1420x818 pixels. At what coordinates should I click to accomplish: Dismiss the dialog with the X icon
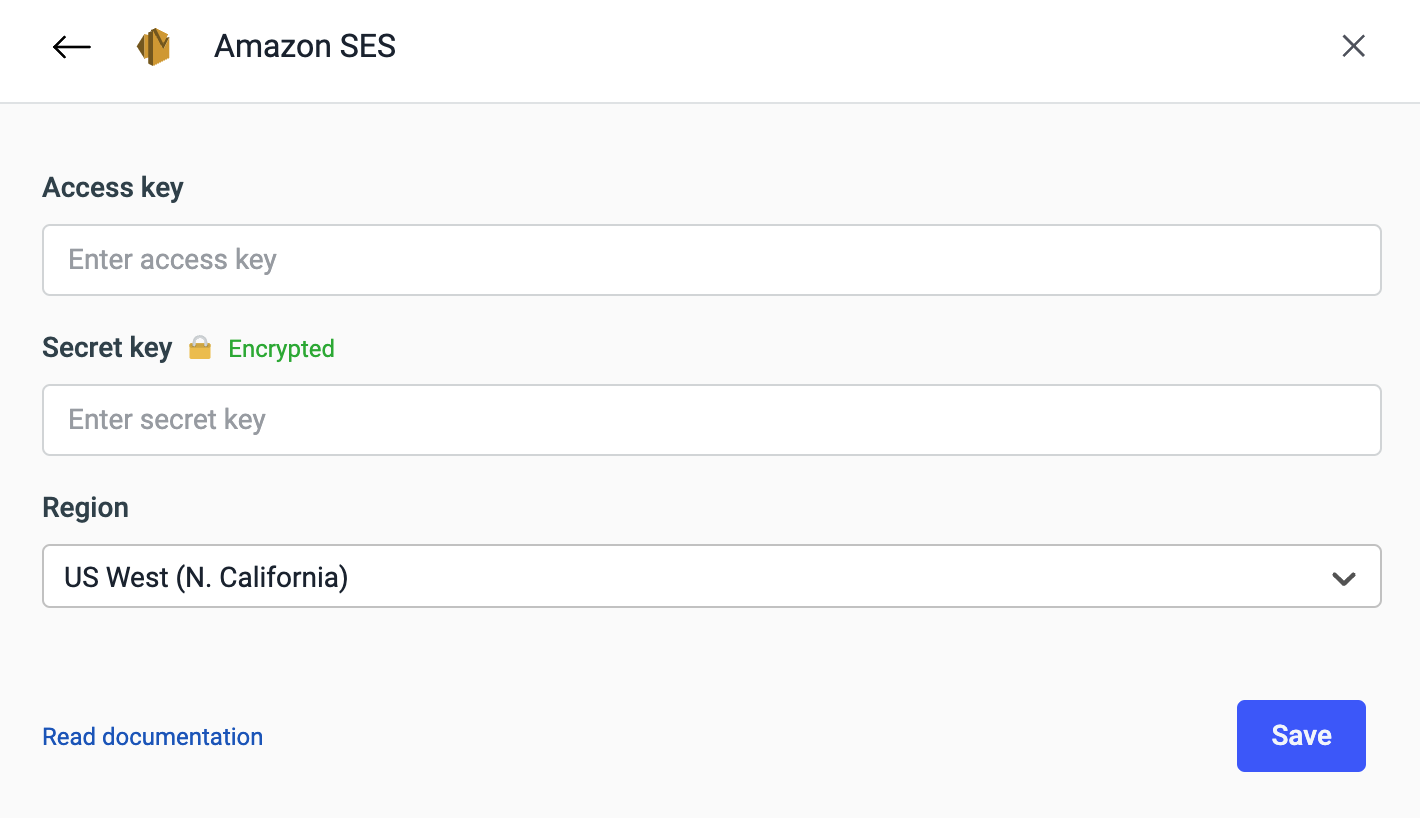pos(1353,46)
